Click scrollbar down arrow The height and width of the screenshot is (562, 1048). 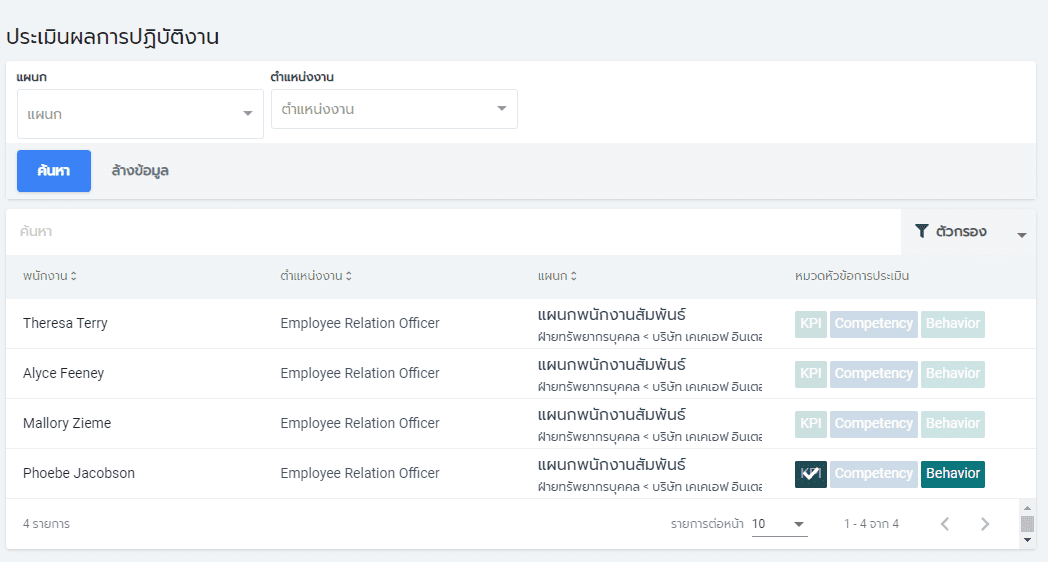click(1028, 540)
